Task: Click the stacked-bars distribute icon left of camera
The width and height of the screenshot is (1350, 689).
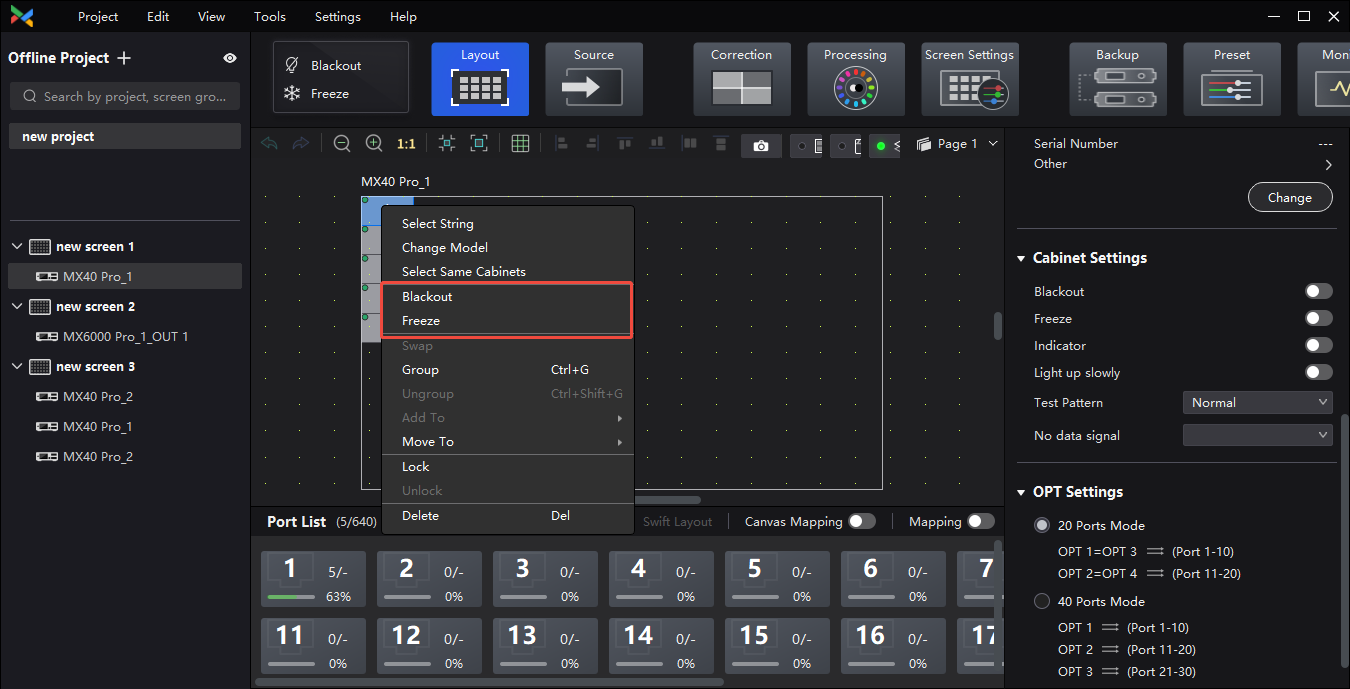Action: [720, 144]
